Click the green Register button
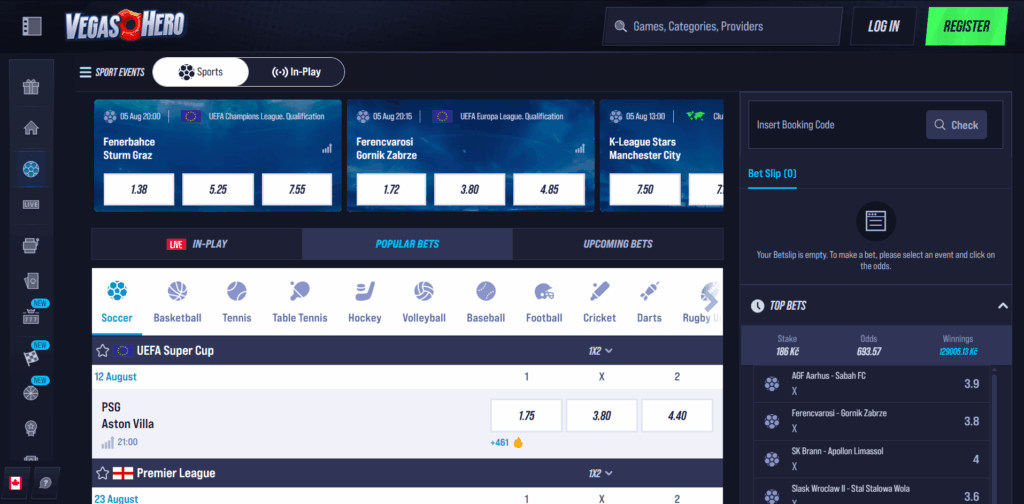The height and width of the screenshot is (504, 1024). [x=967, y=26]
